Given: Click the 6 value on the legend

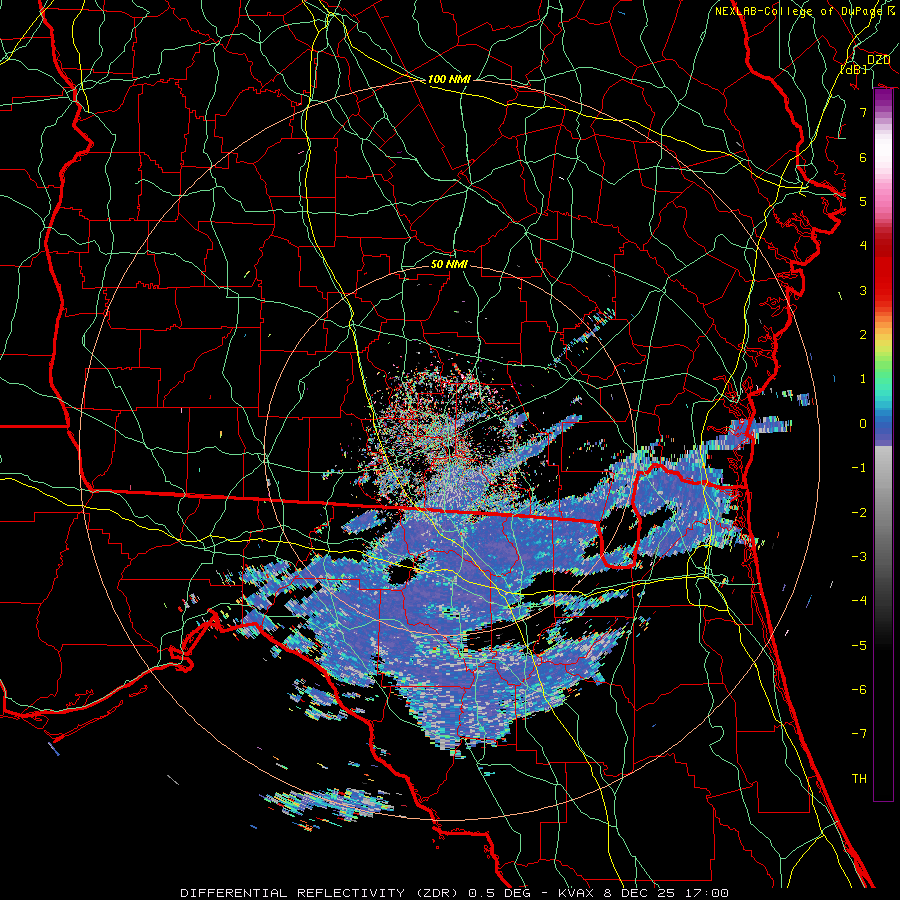Looking at the screenshot, I should (x=863, y=157).
